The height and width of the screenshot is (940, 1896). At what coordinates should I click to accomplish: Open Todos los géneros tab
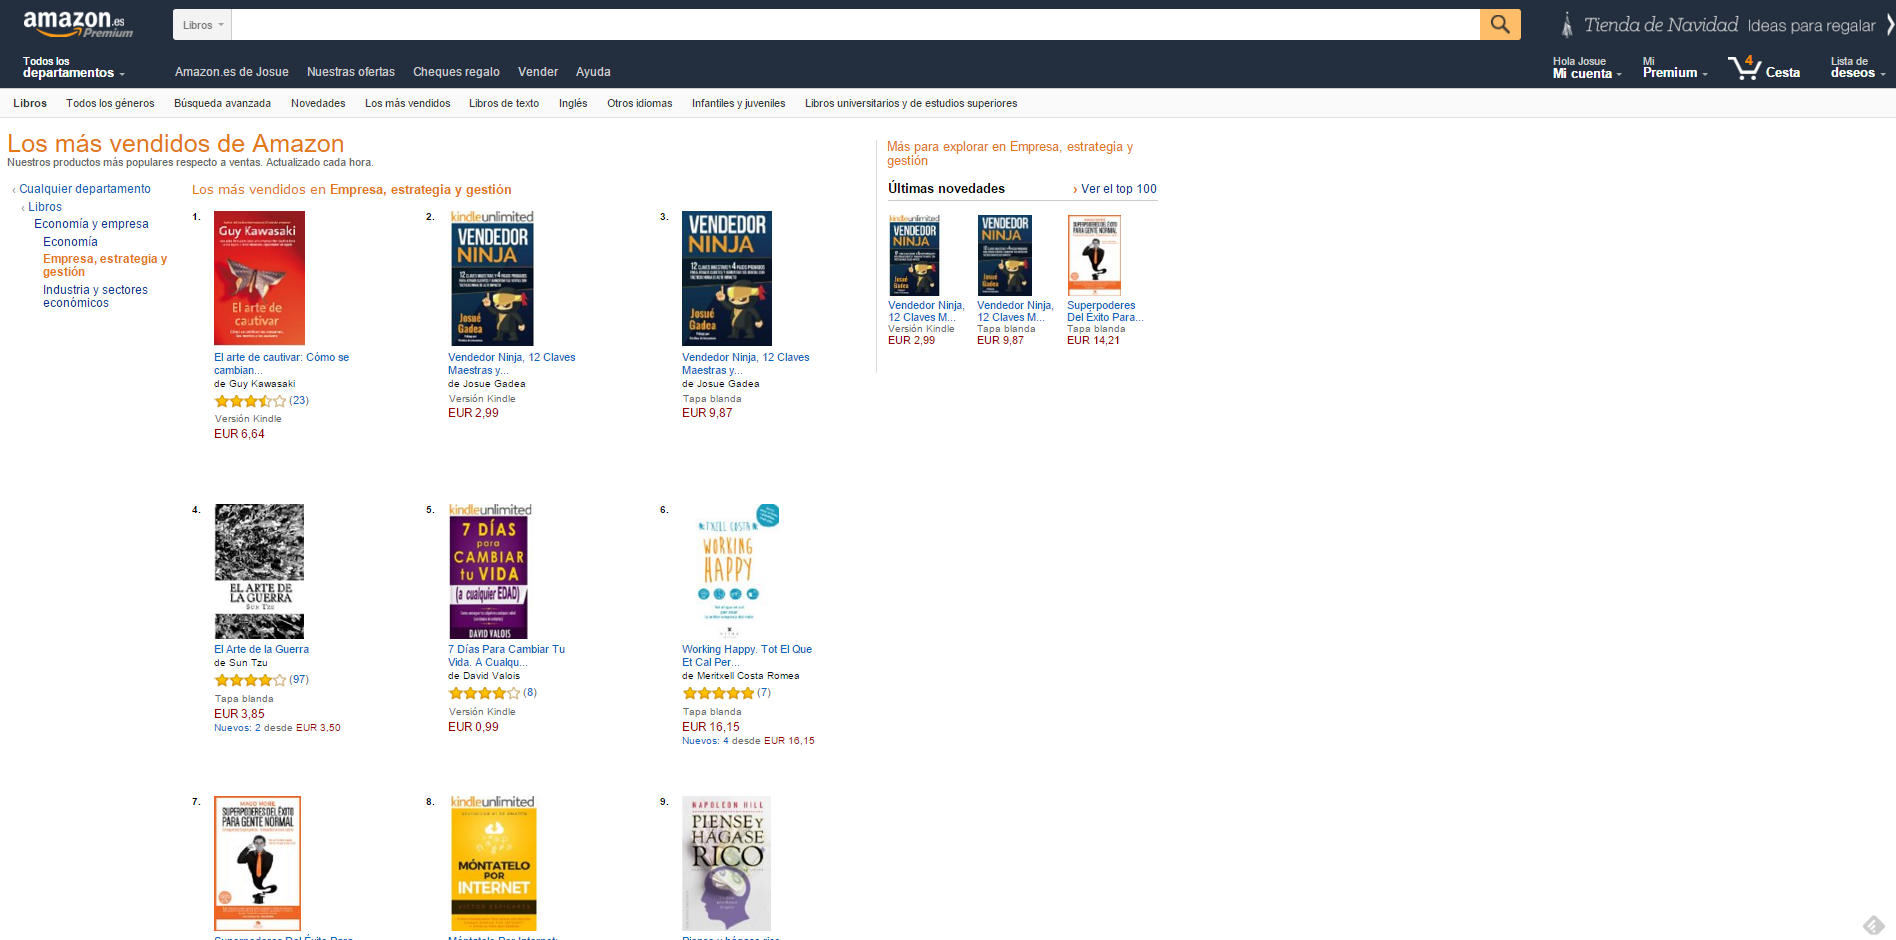coord(110,103)
